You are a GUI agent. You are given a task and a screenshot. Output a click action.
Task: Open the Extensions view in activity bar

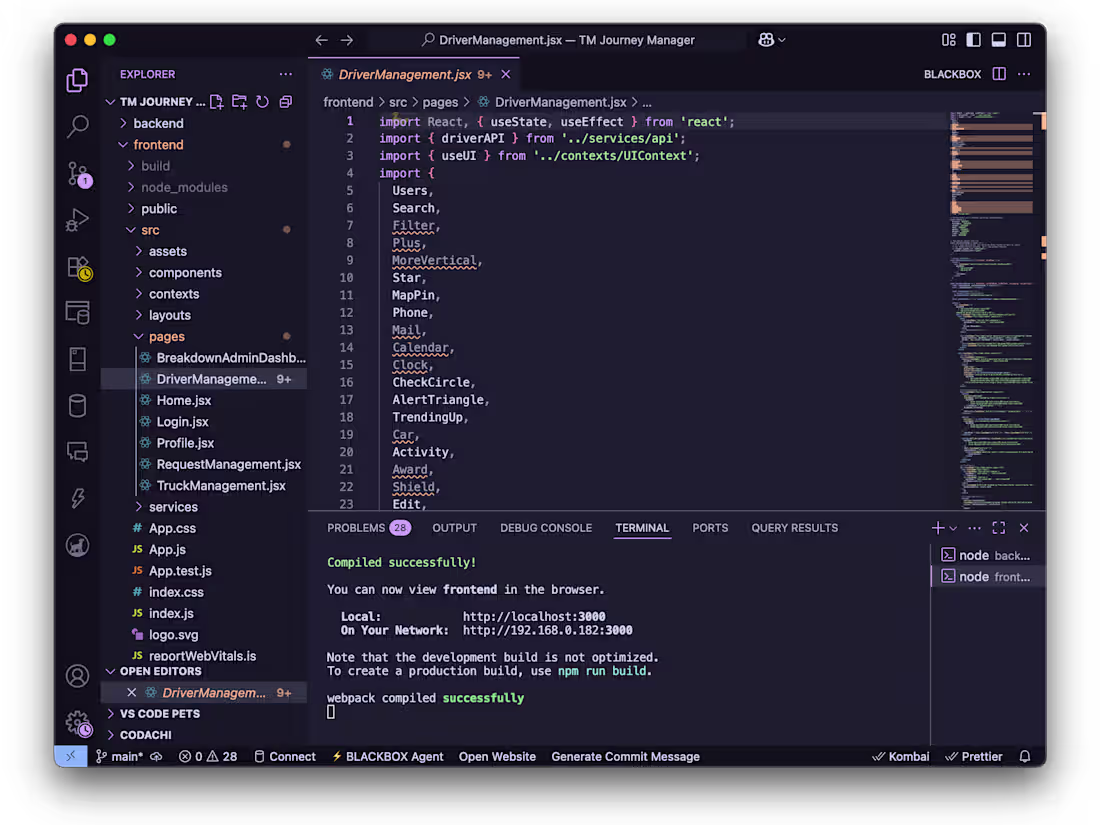point(77,267)
